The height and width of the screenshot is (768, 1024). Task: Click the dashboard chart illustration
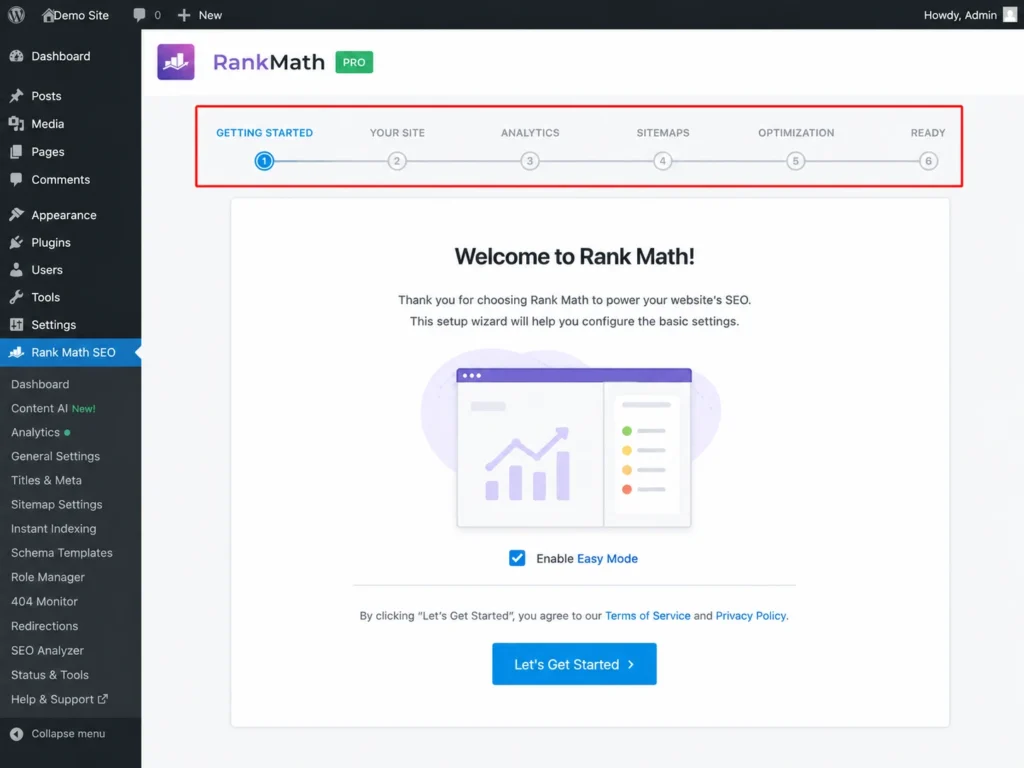tap(574, 447)
